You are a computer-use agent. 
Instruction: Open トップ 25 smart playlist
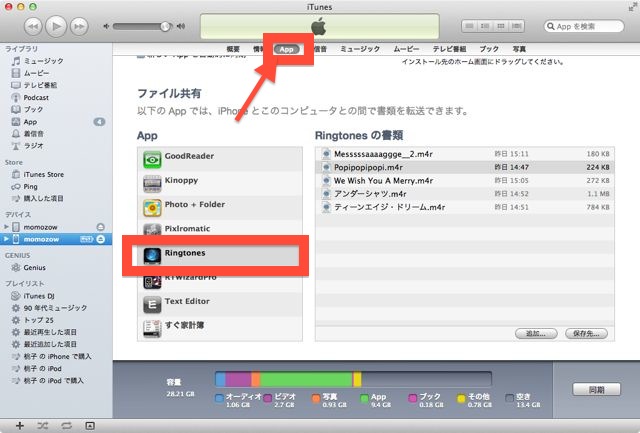tap(56, 320)
